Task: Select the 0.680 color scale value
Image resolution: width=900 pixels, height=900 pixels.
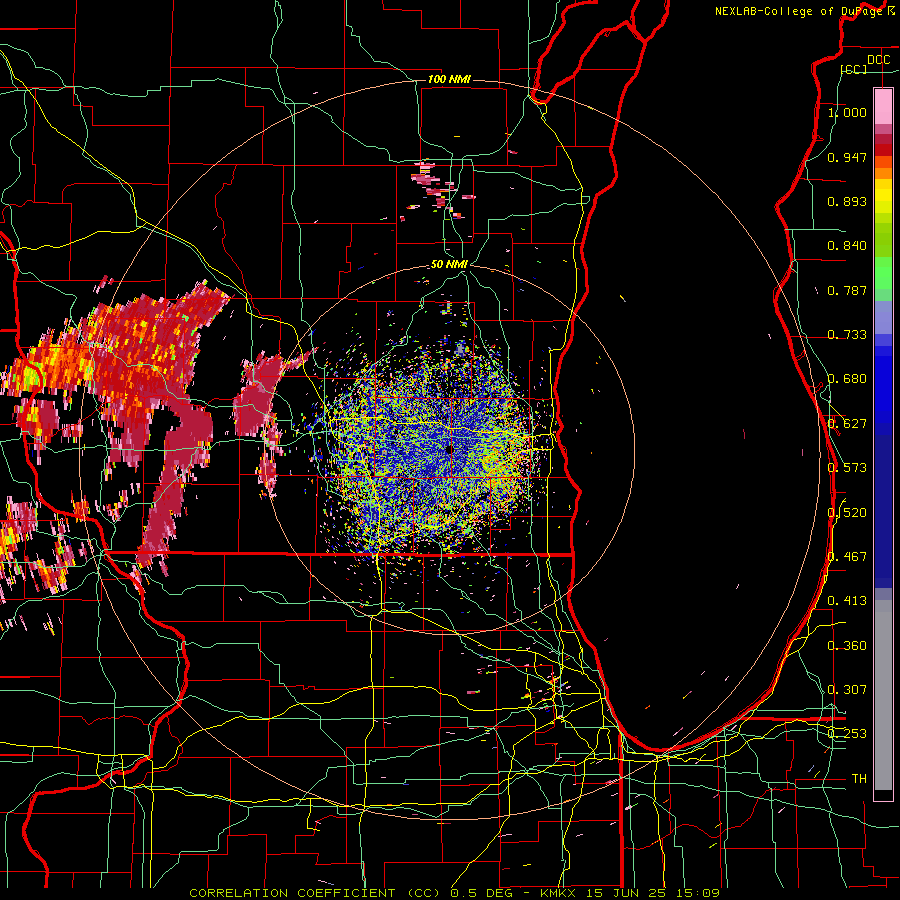Action: point(847,379)
